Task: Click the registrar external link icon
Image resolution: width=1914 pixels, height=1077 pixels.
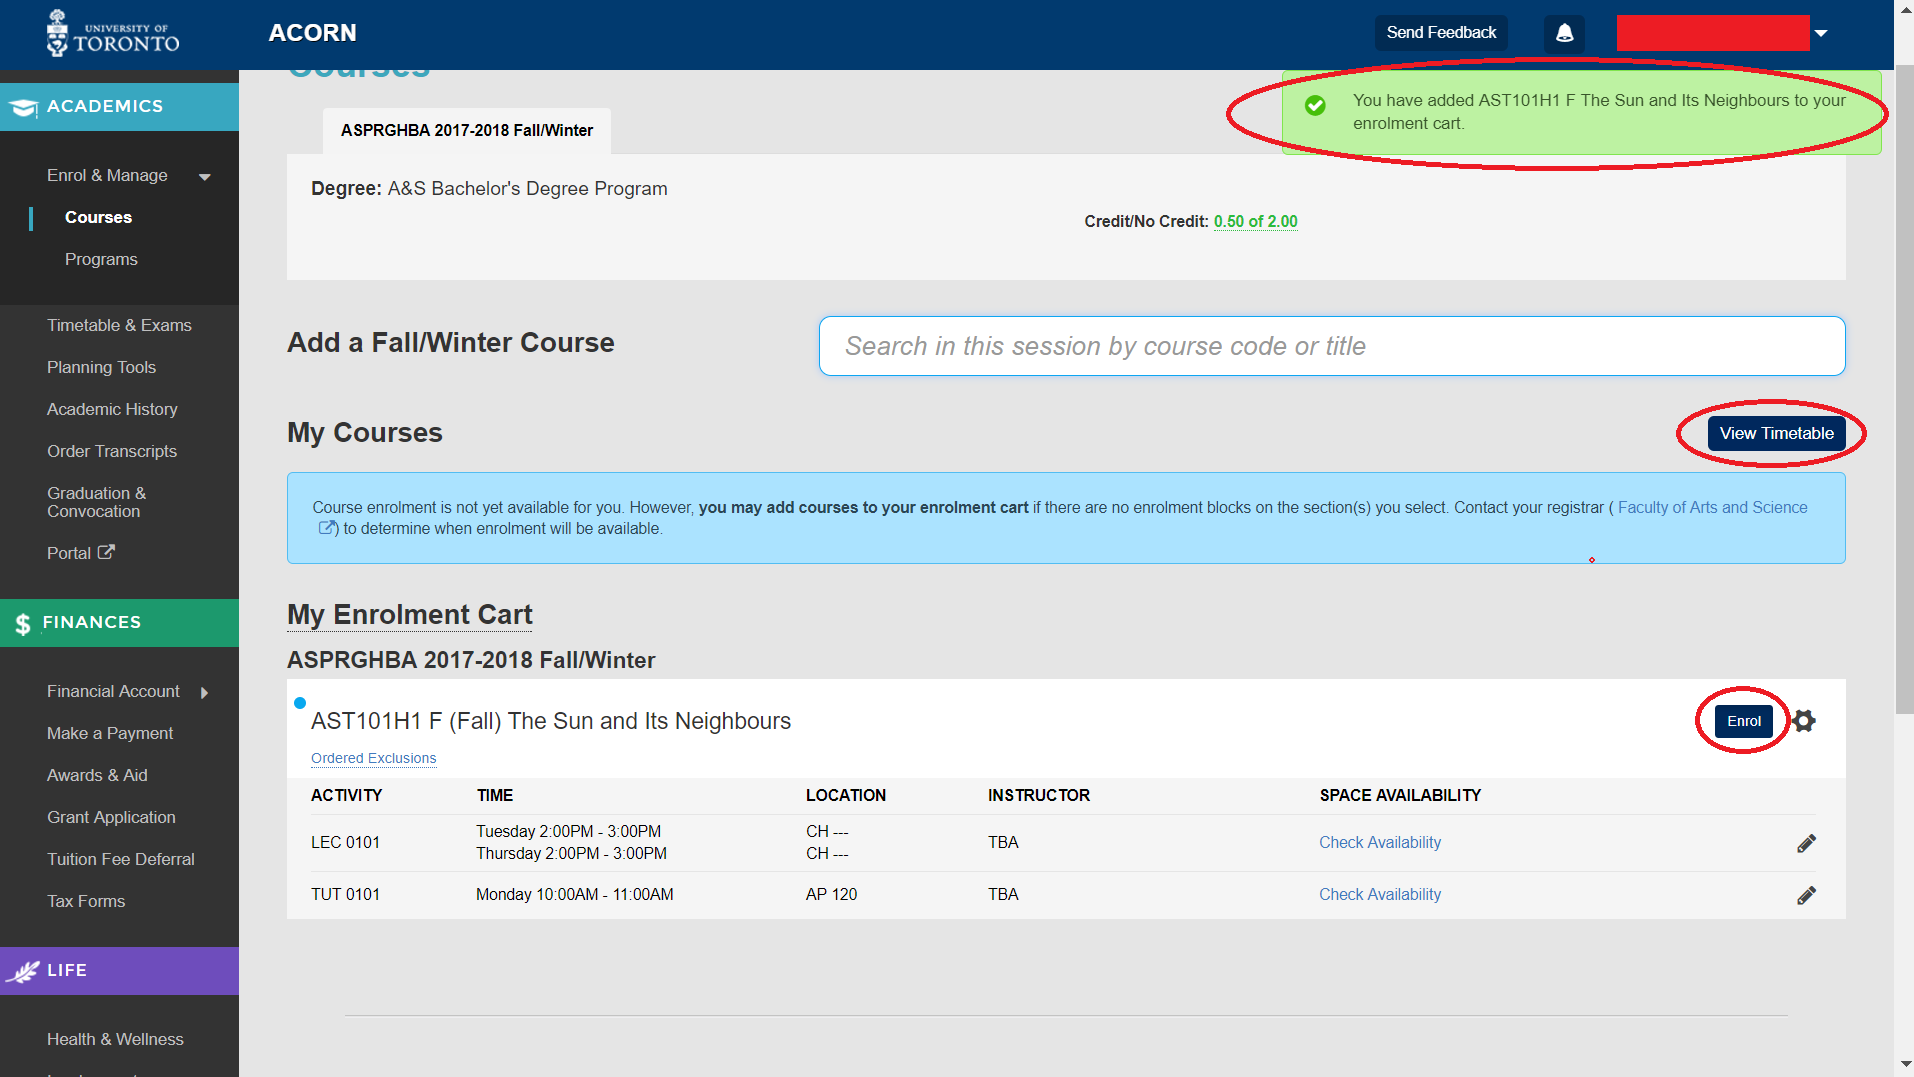Action: point(327,528)
